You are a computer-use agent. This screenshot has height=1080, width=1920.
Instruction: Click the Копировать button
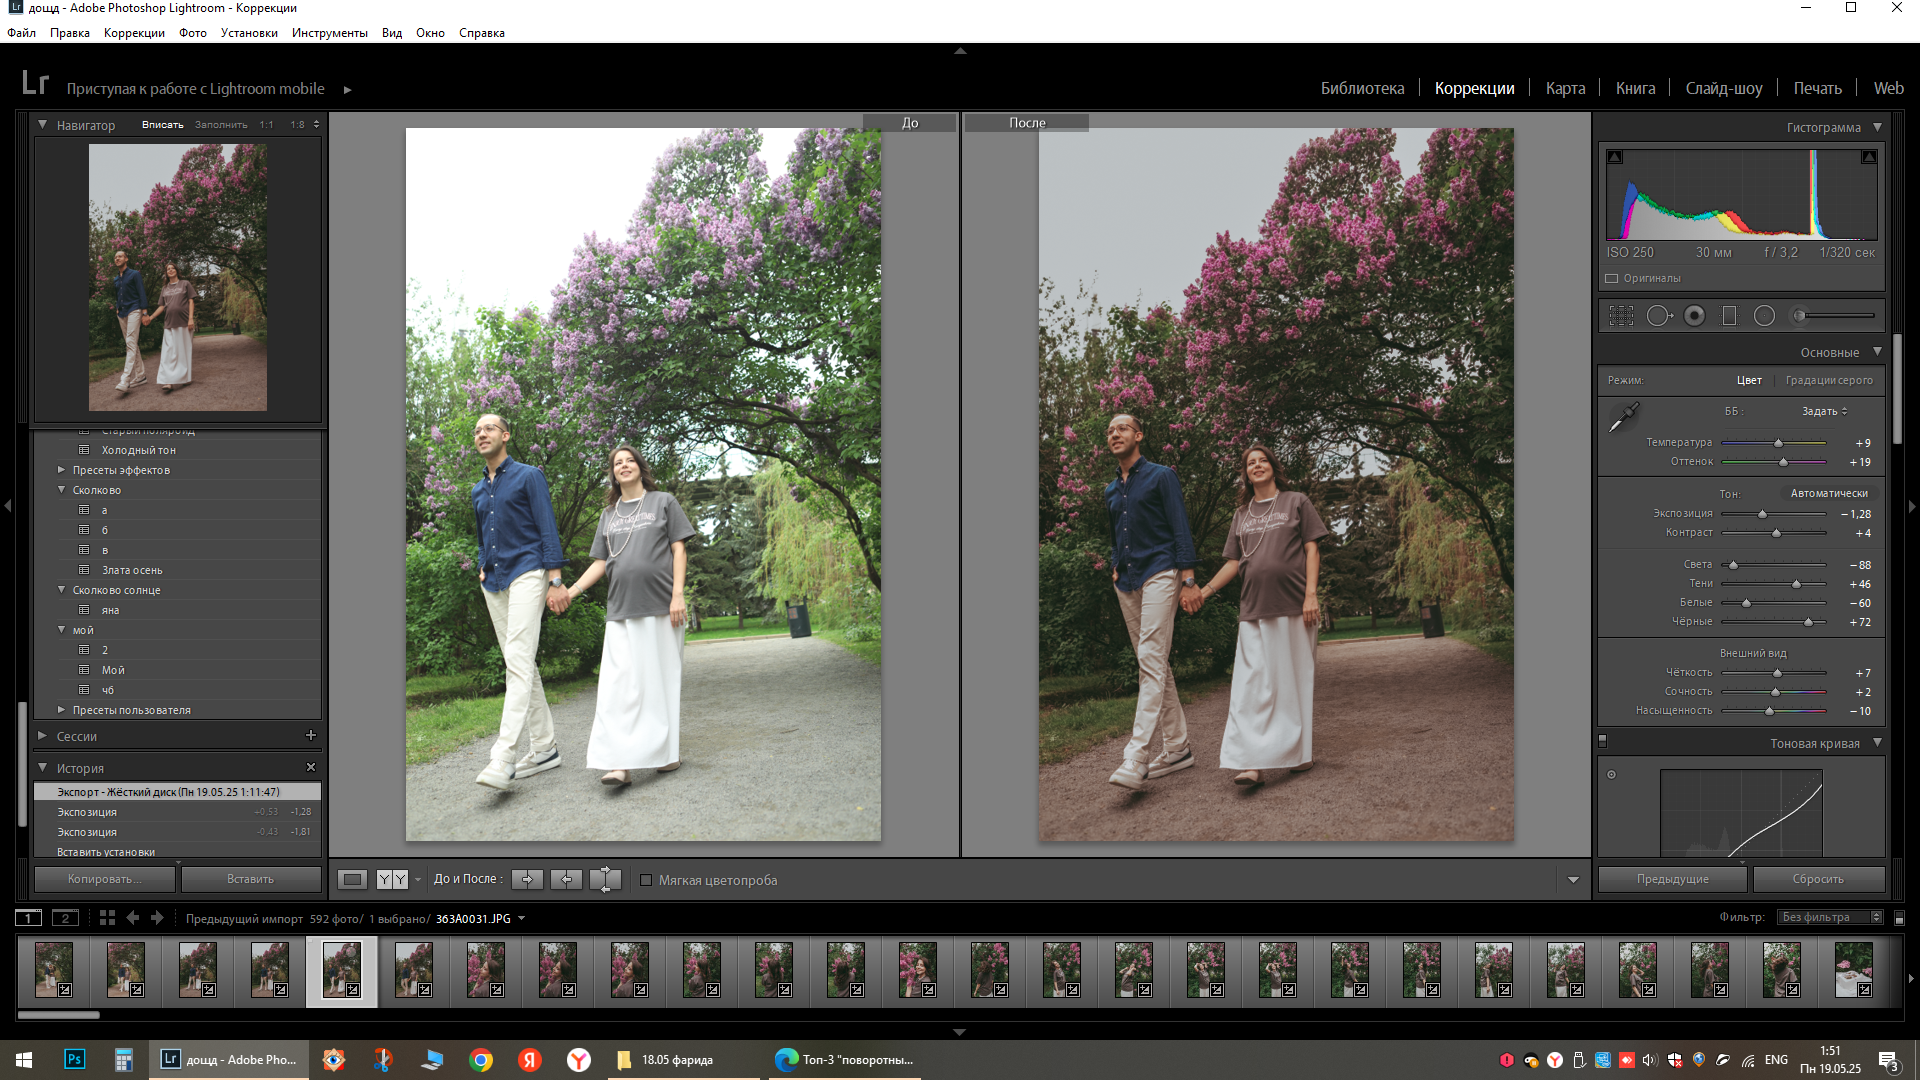click(104, 879)
